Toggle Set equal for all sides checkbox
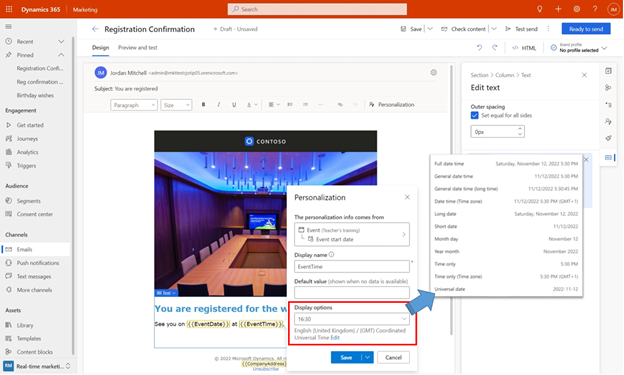This screenshot has height=375, width=624. [474, 115]
